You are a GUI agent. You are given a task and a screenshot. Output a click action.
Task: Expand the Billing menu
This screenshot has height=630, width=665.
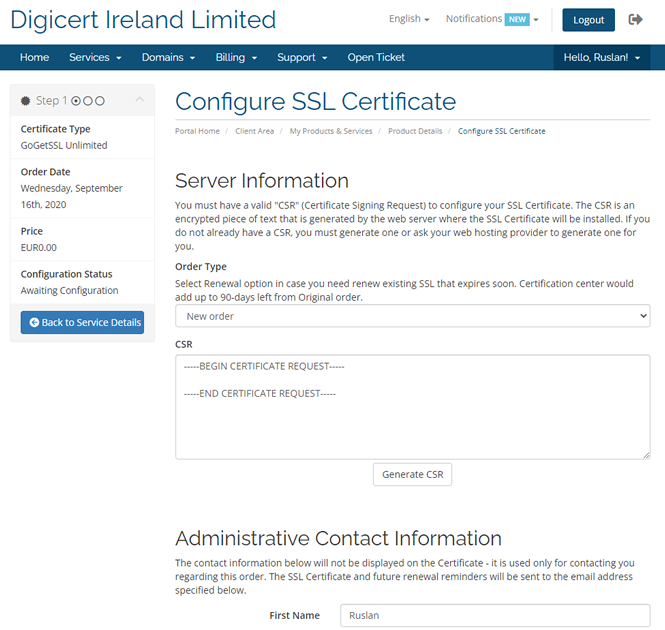pos(236,57)
